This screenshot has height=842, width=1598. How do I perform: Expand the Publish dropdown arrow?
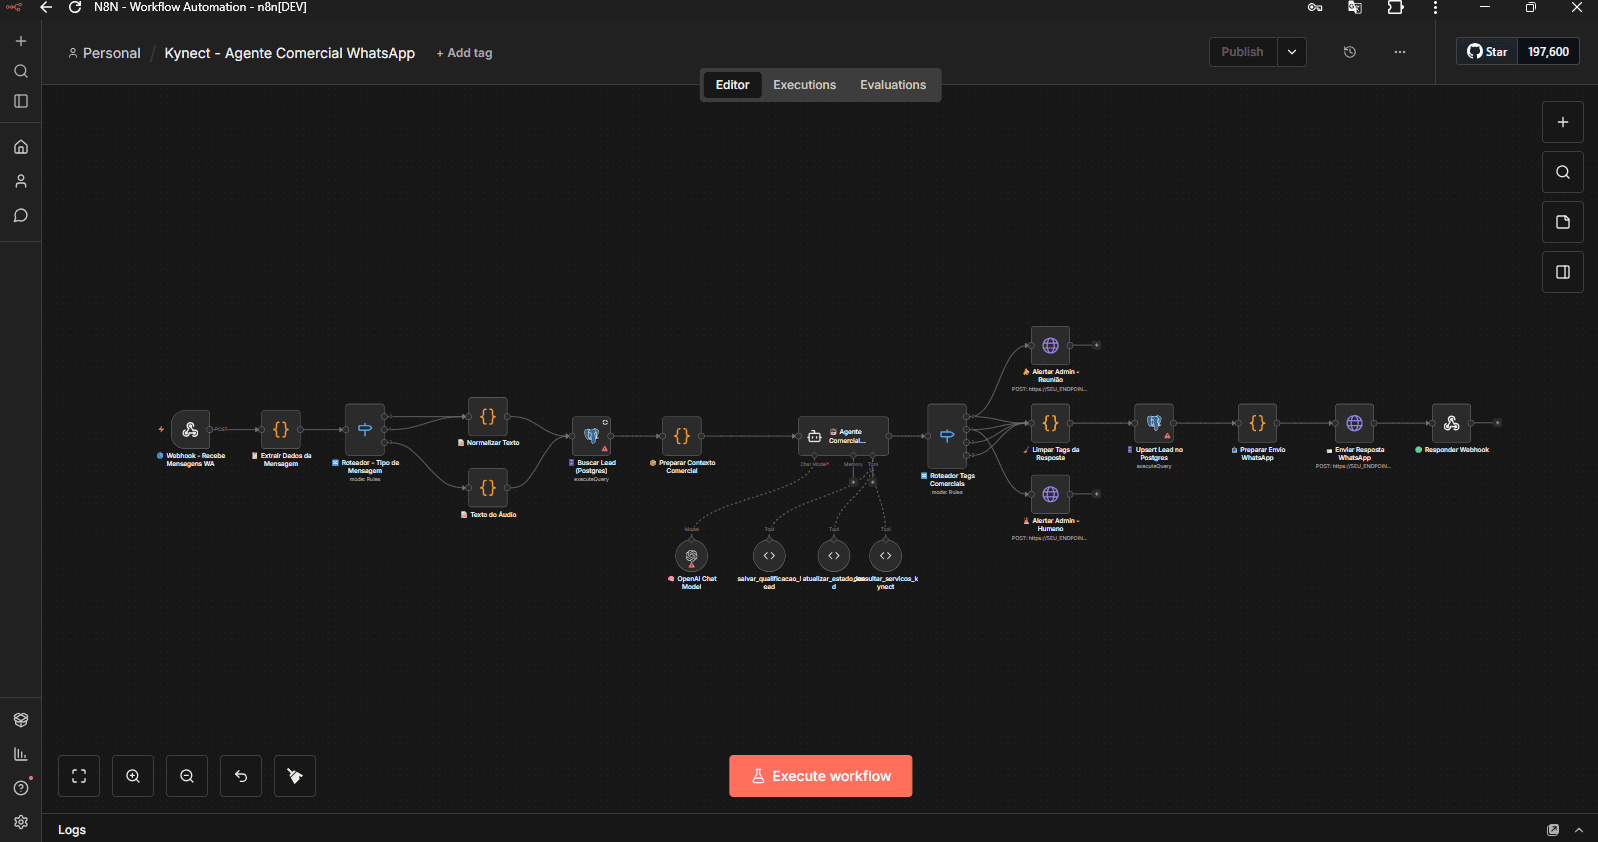click(x=1292, y=52)
